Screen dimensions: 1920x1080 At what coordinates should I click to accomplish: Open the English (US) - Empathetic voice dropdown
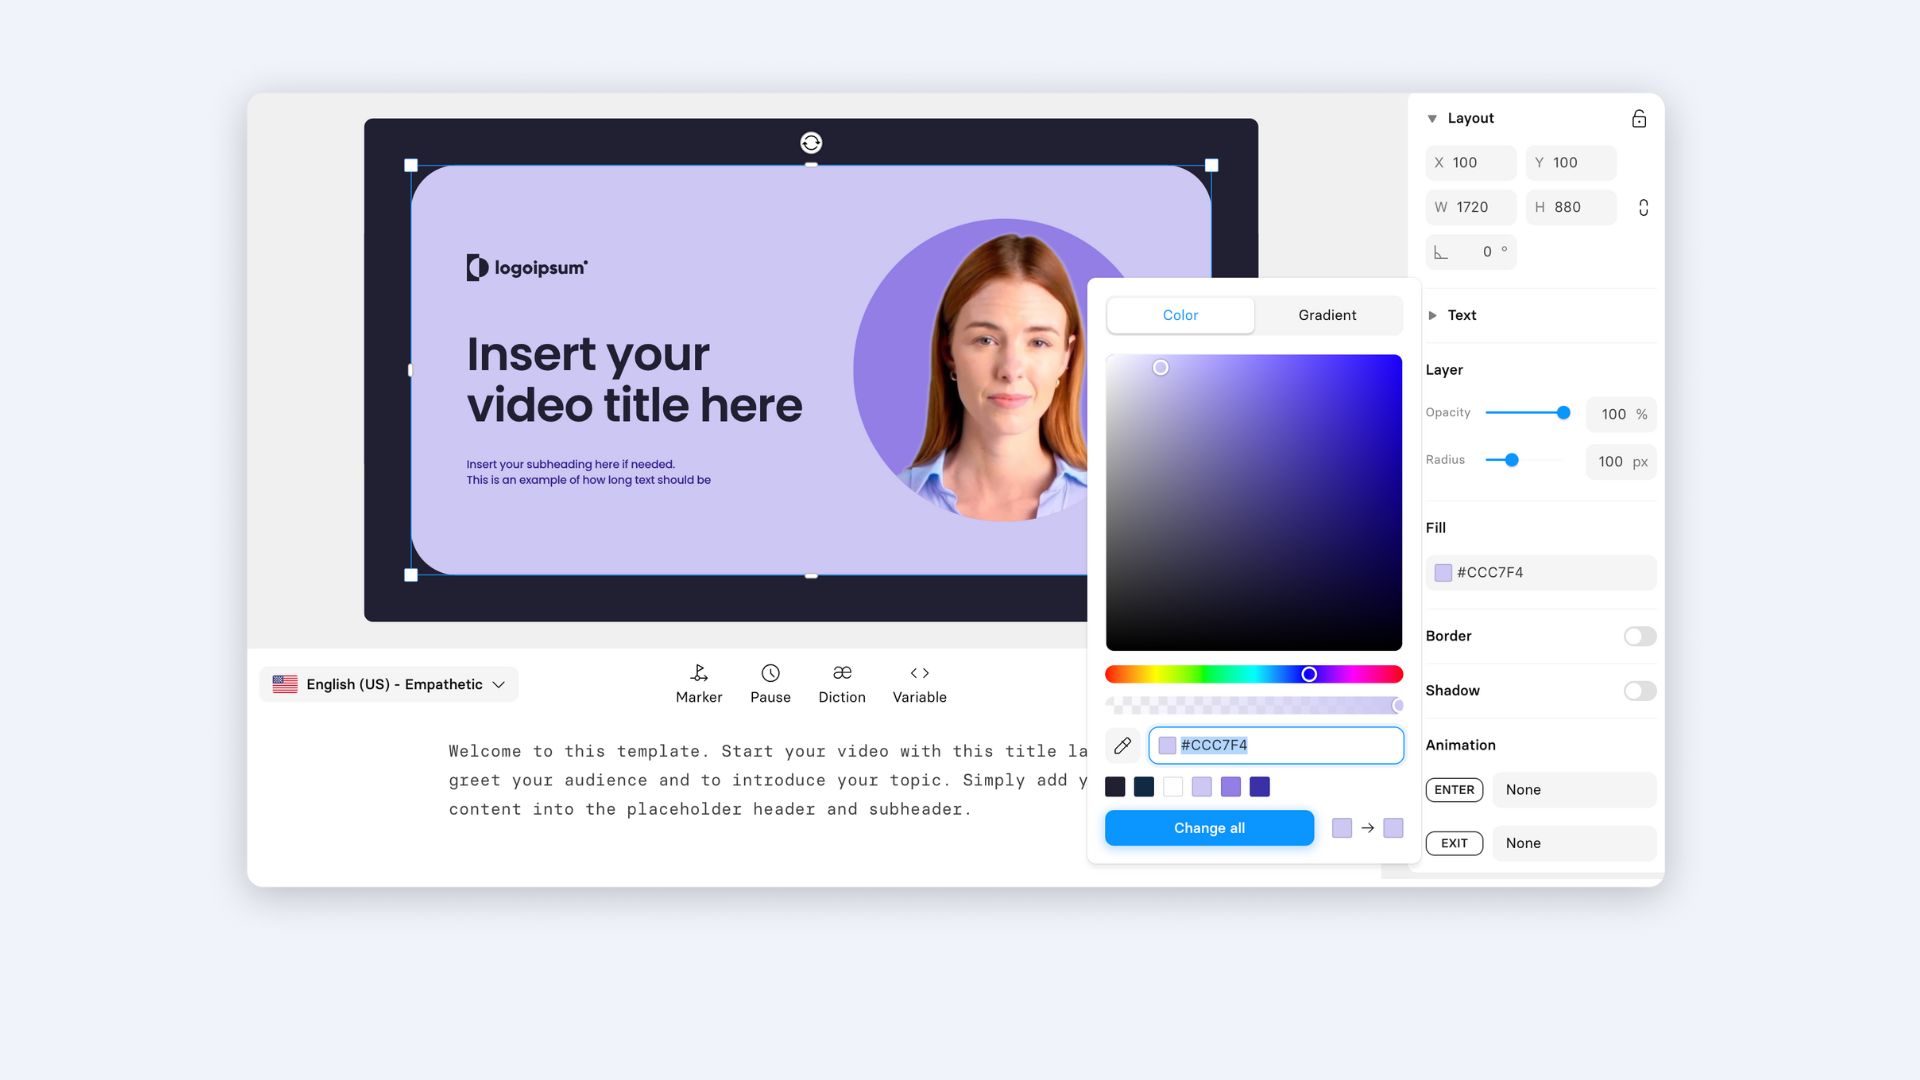click(389, 685)
